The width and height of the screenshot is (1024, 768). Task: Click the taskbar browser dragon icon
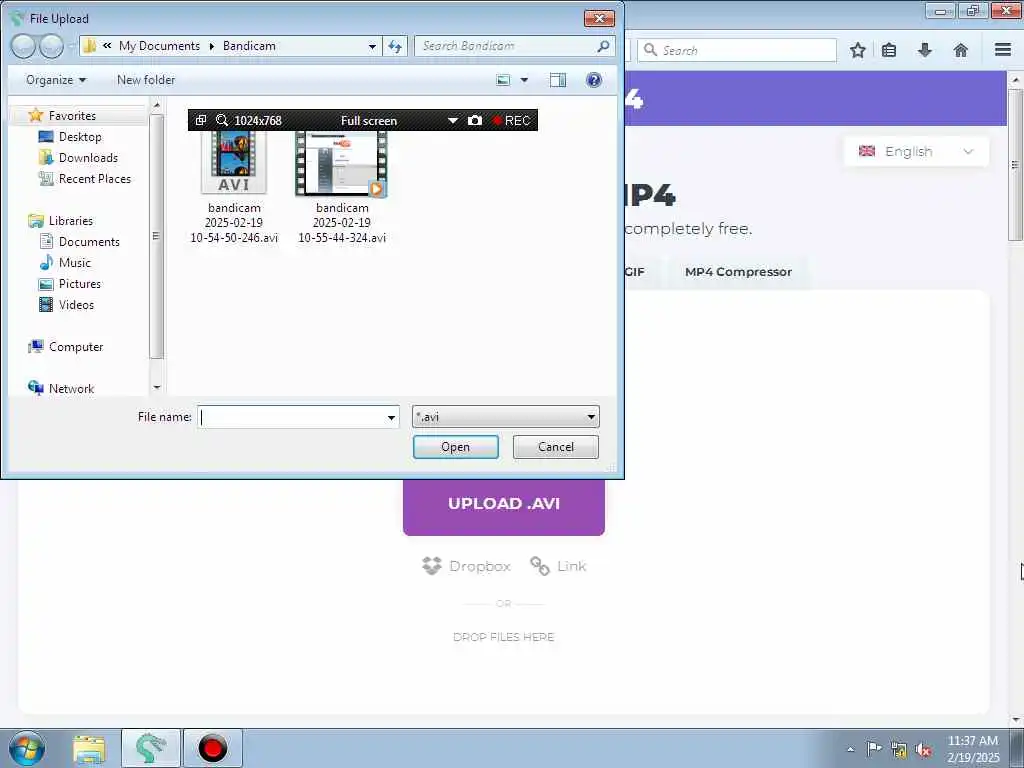(150, 748)
